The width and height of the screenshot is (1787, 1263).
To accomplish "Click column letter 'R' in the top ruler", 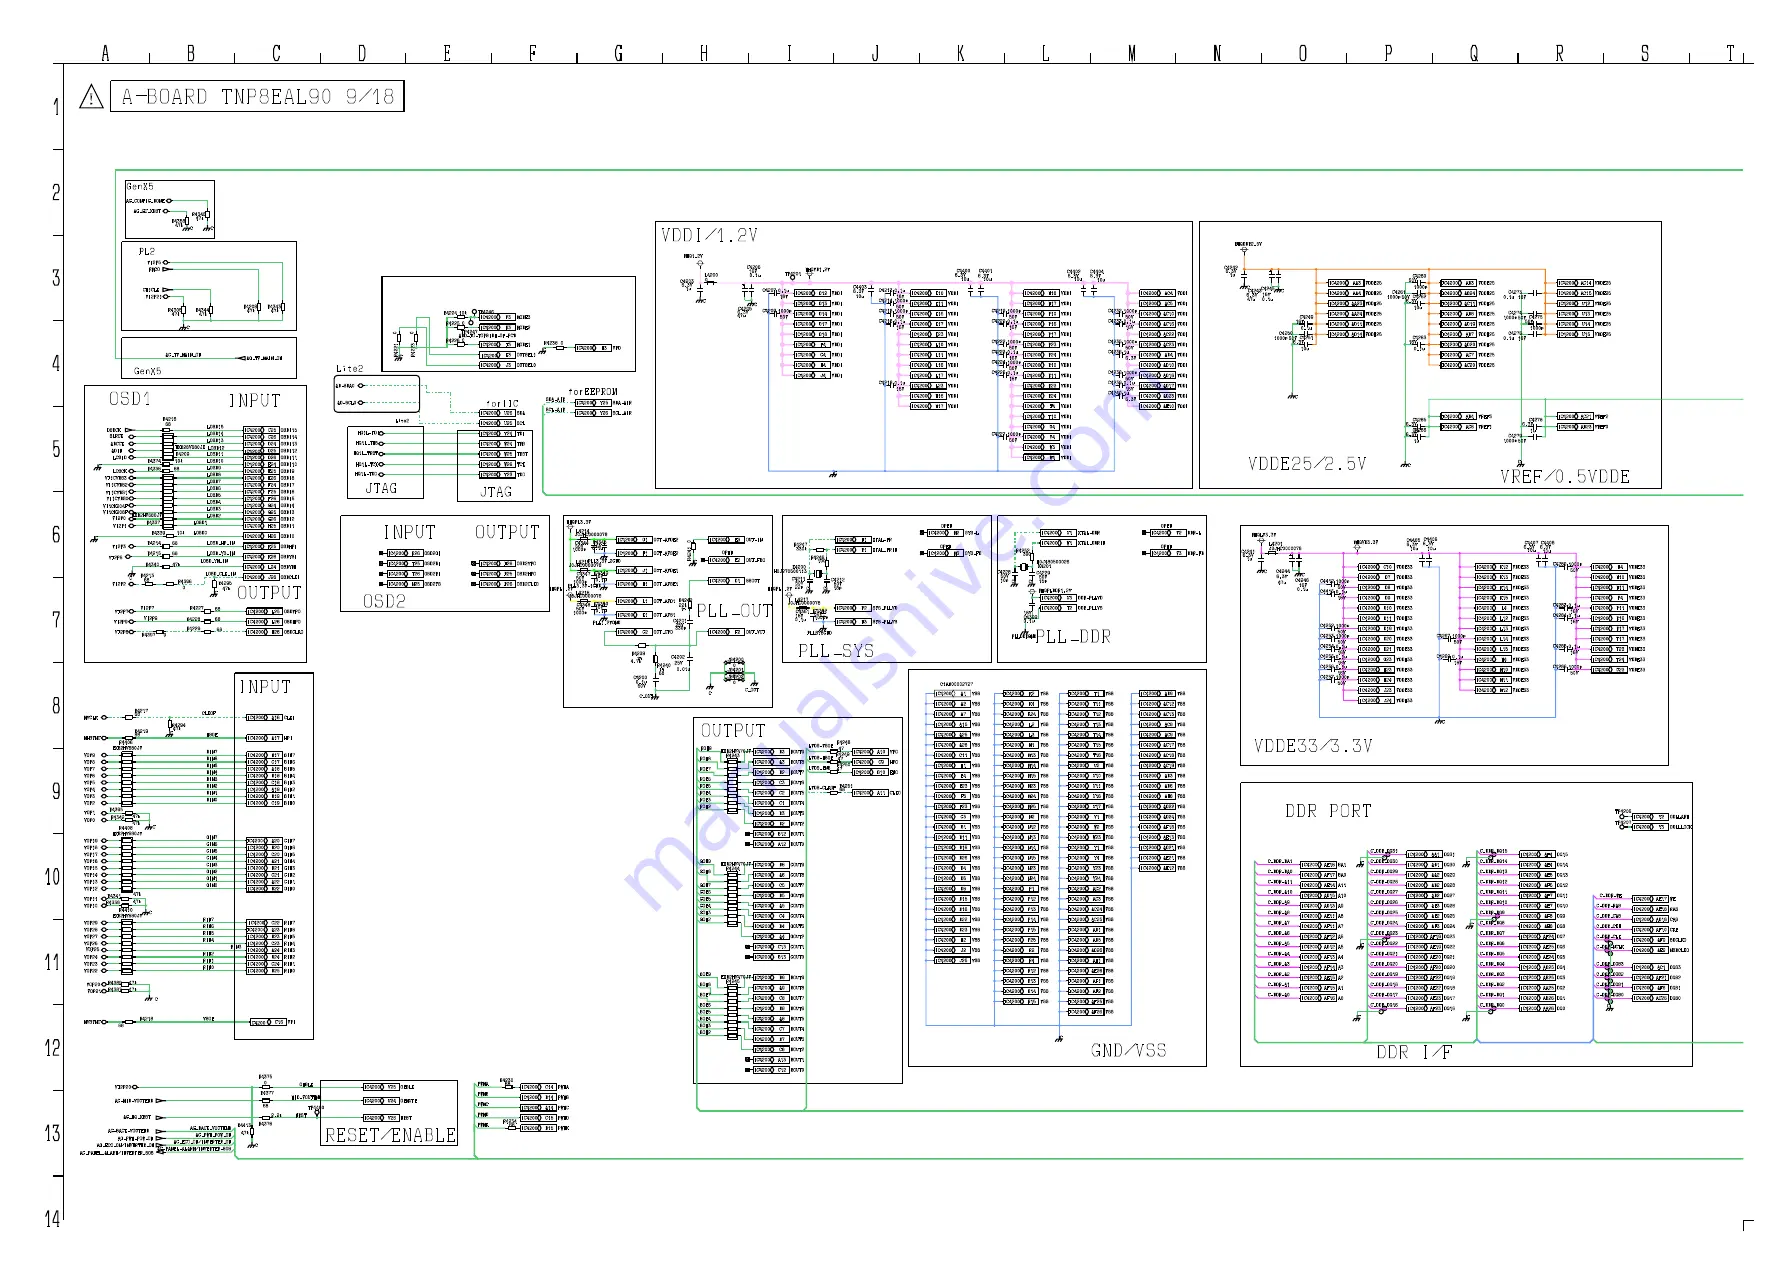I will pos(1559,54).
